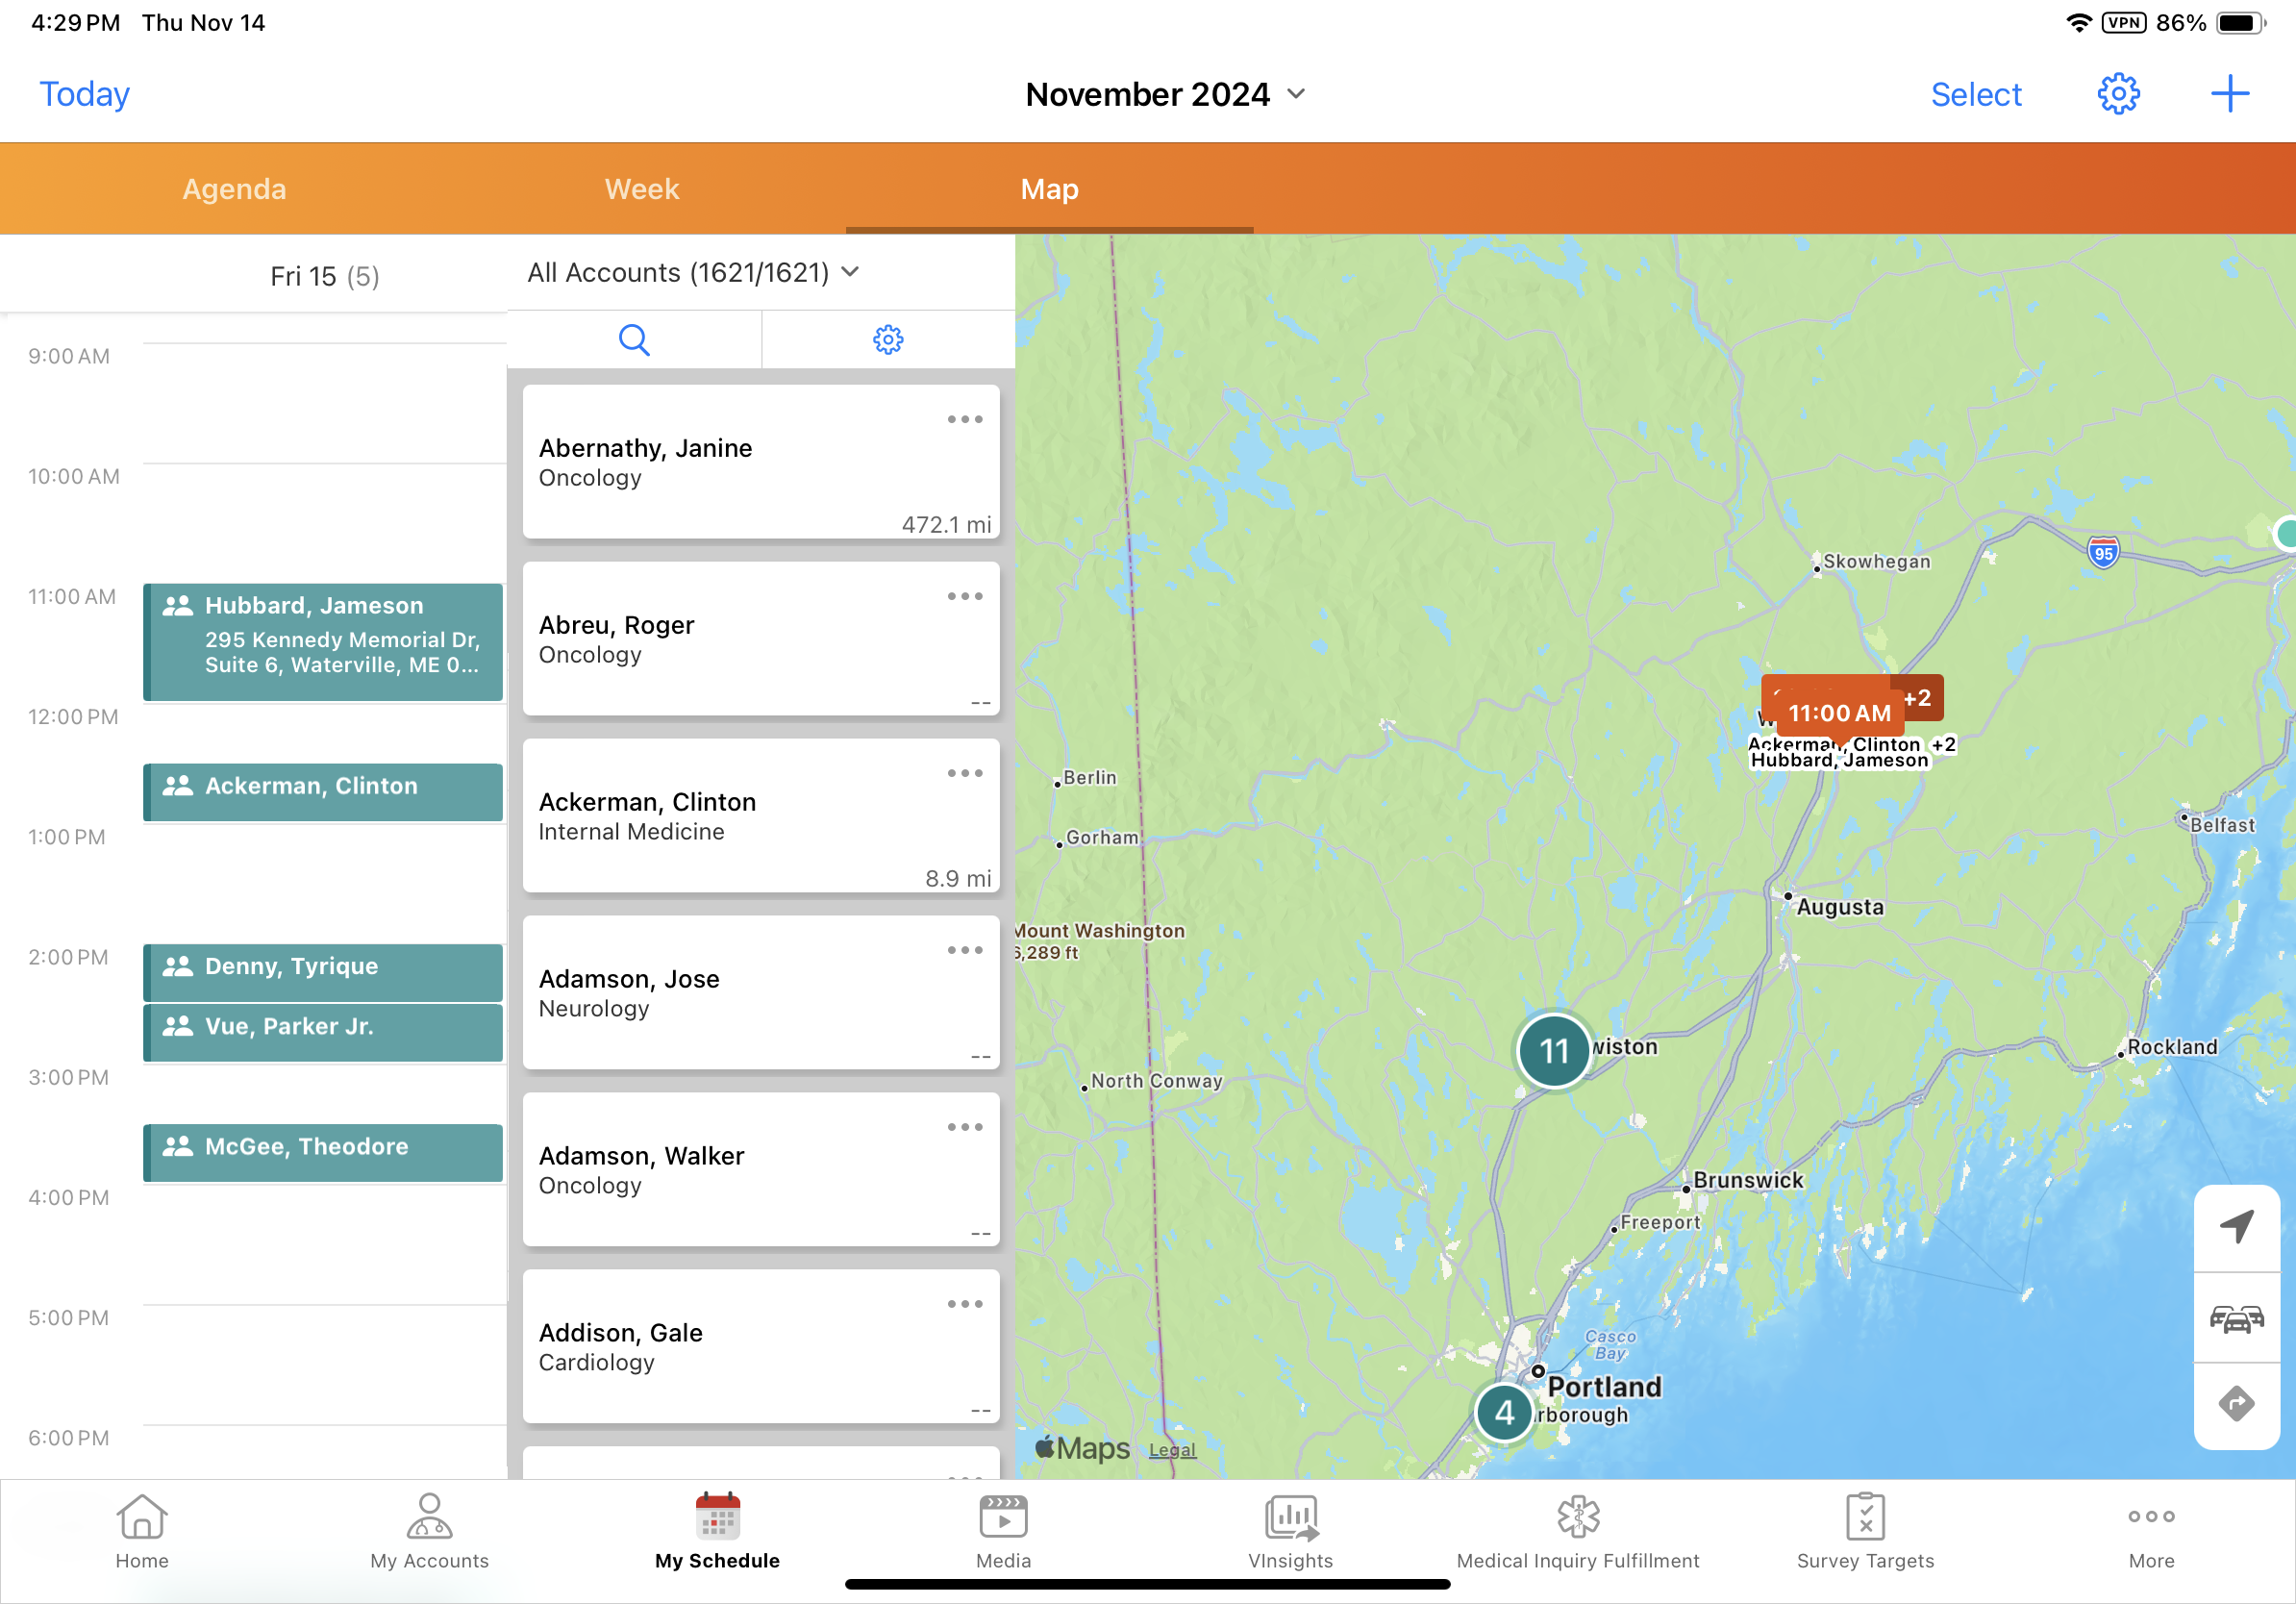
Task: Open Medical Inquiry Fulfillment tab
Action: 1577,1532
